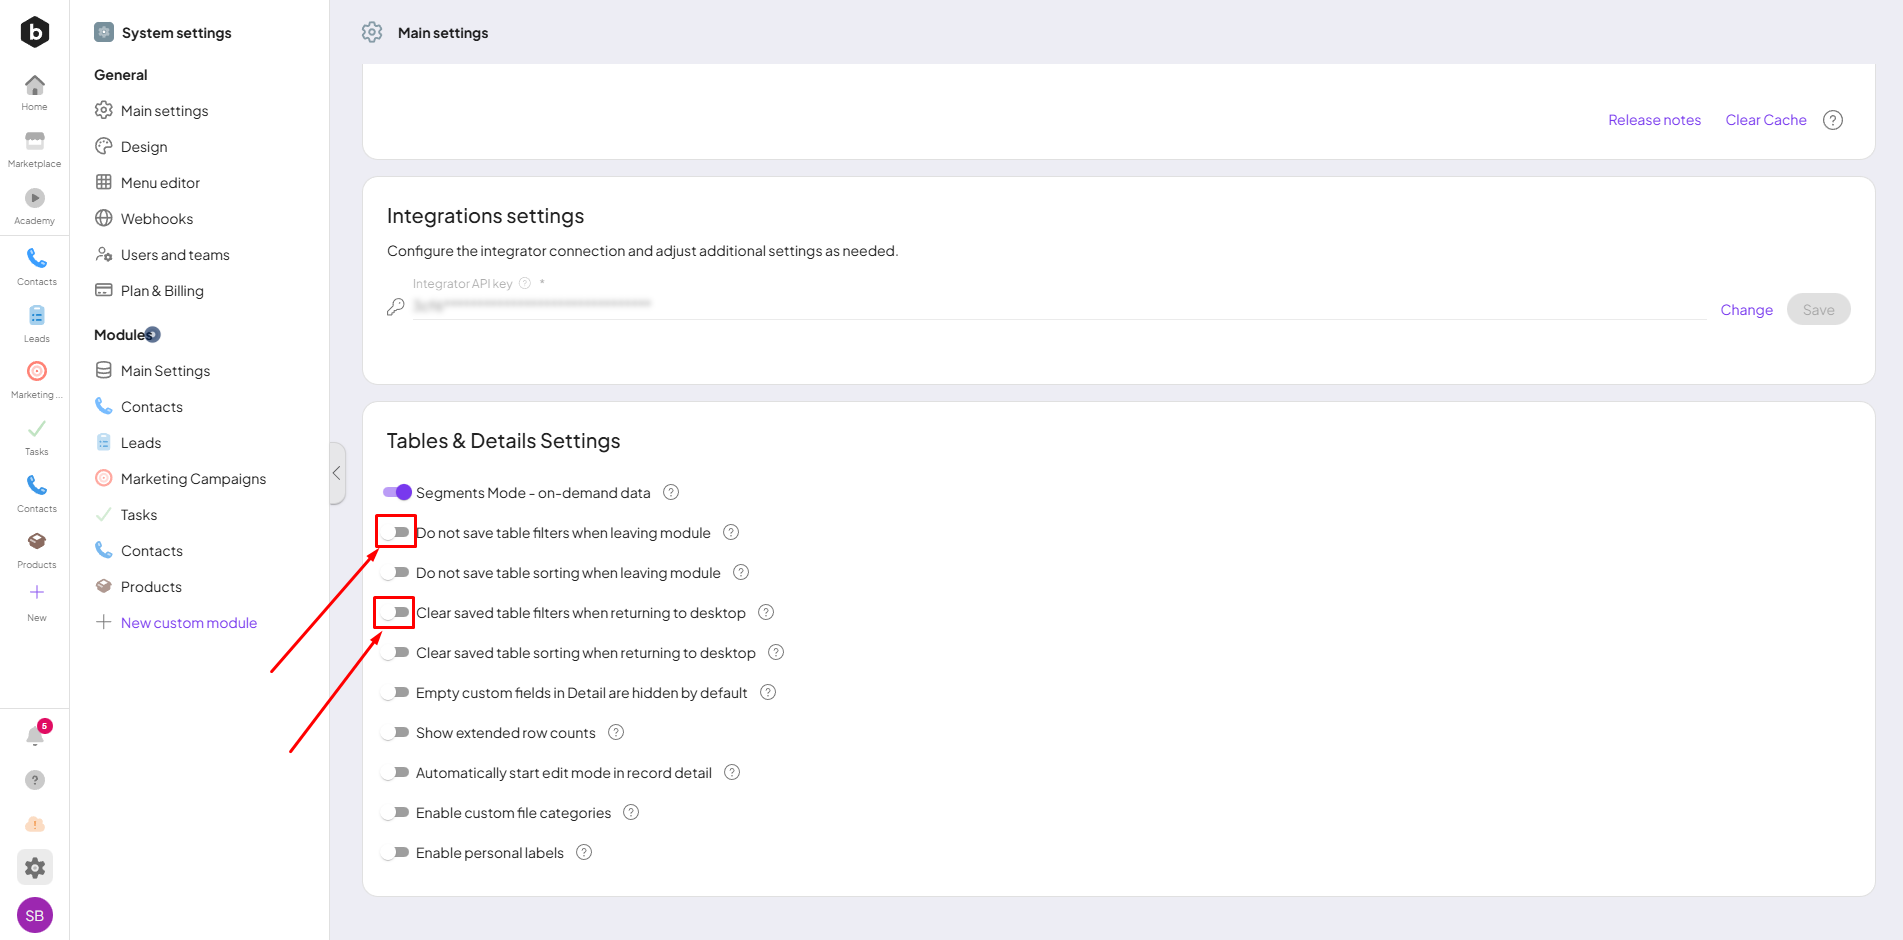The width and height of the screenshot is (1903, 940).
Task: Click New custom module link
Action: tap(189, 623)
